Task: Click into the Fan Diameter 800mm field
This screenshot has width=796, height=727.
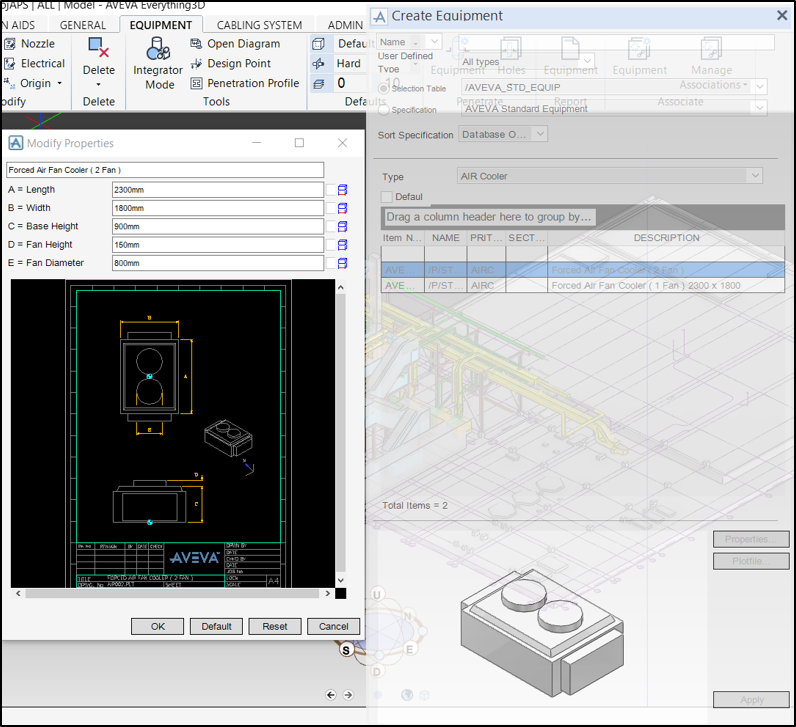Action: [x=217, y=263]
